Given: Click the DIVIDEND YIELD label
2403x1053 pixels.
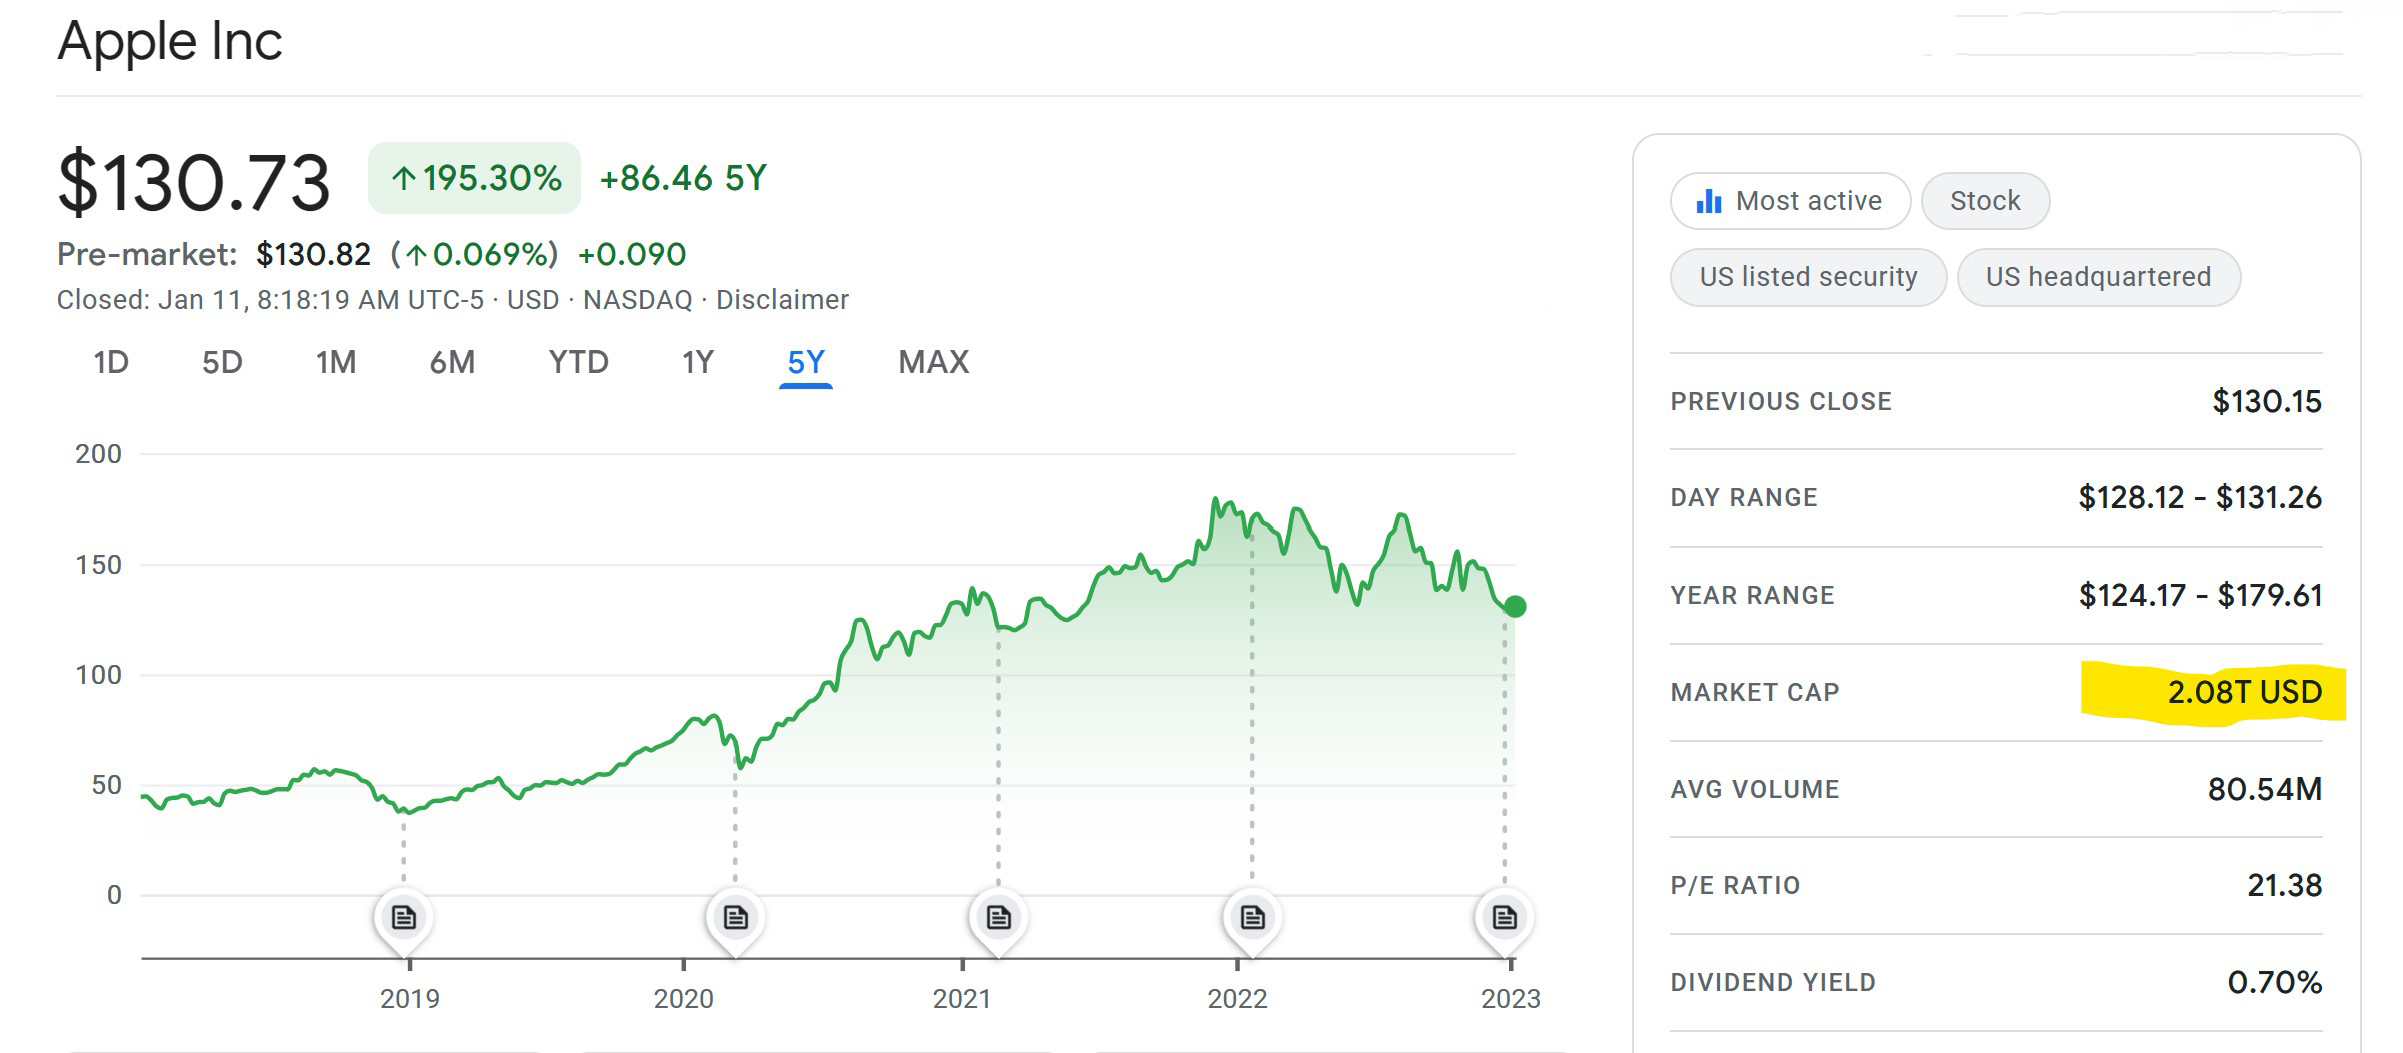Looking at the screenshot, I should point(1773,983).
